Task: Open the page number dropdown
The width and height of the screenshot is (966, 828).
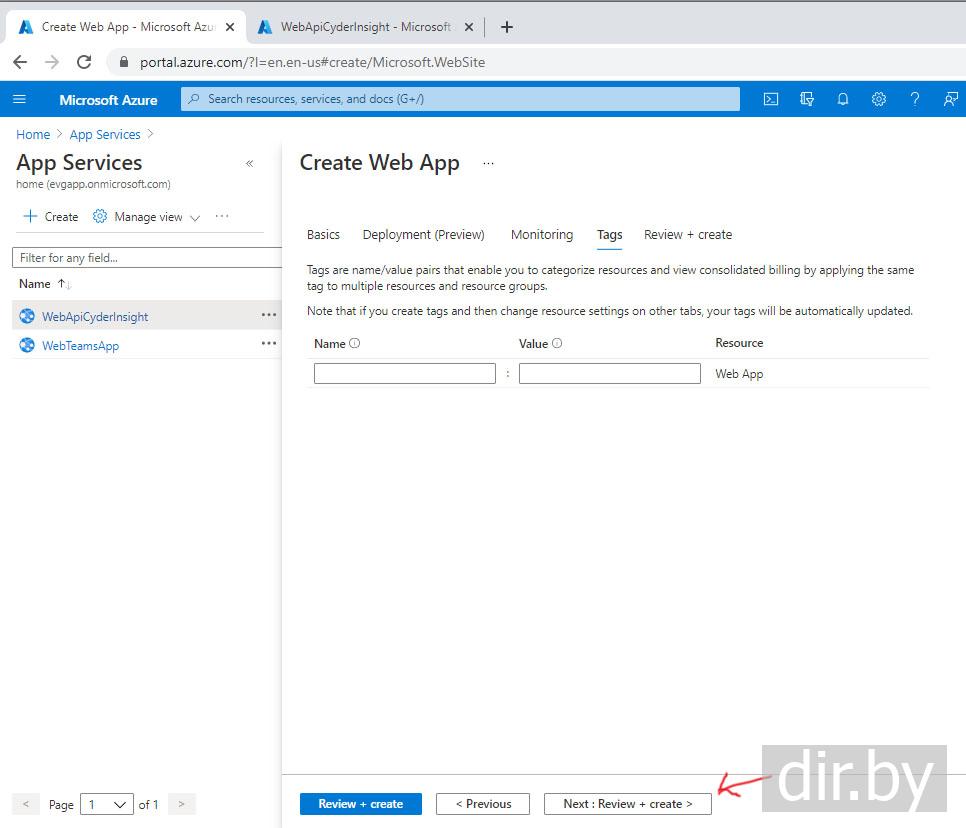Action: pos(108,804)
